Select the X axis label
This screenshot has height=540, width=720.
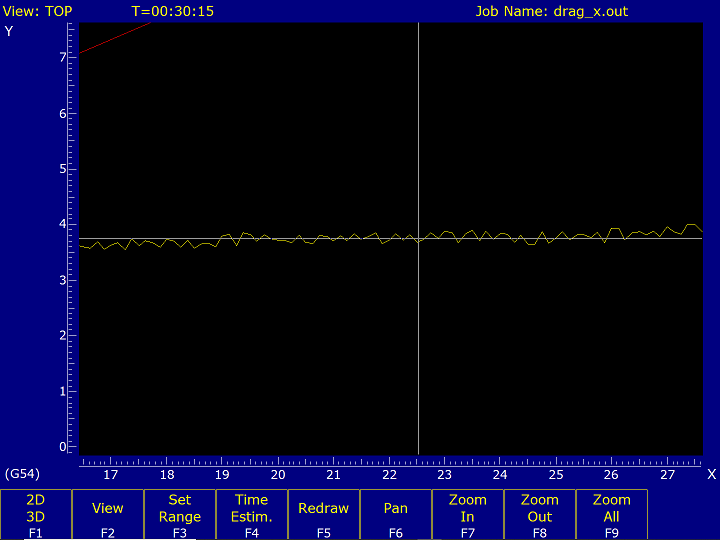click(711, 474)
